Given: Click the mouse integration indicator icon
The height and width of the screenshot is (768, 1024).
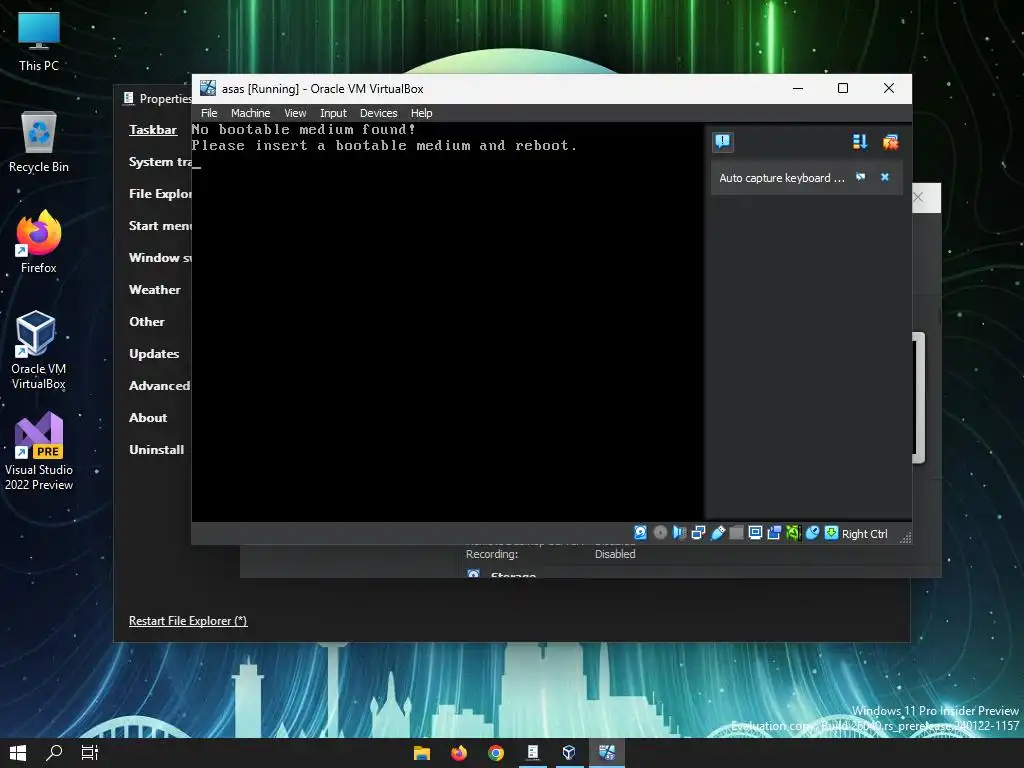Looking at the screenshot, I should point(812,533).
